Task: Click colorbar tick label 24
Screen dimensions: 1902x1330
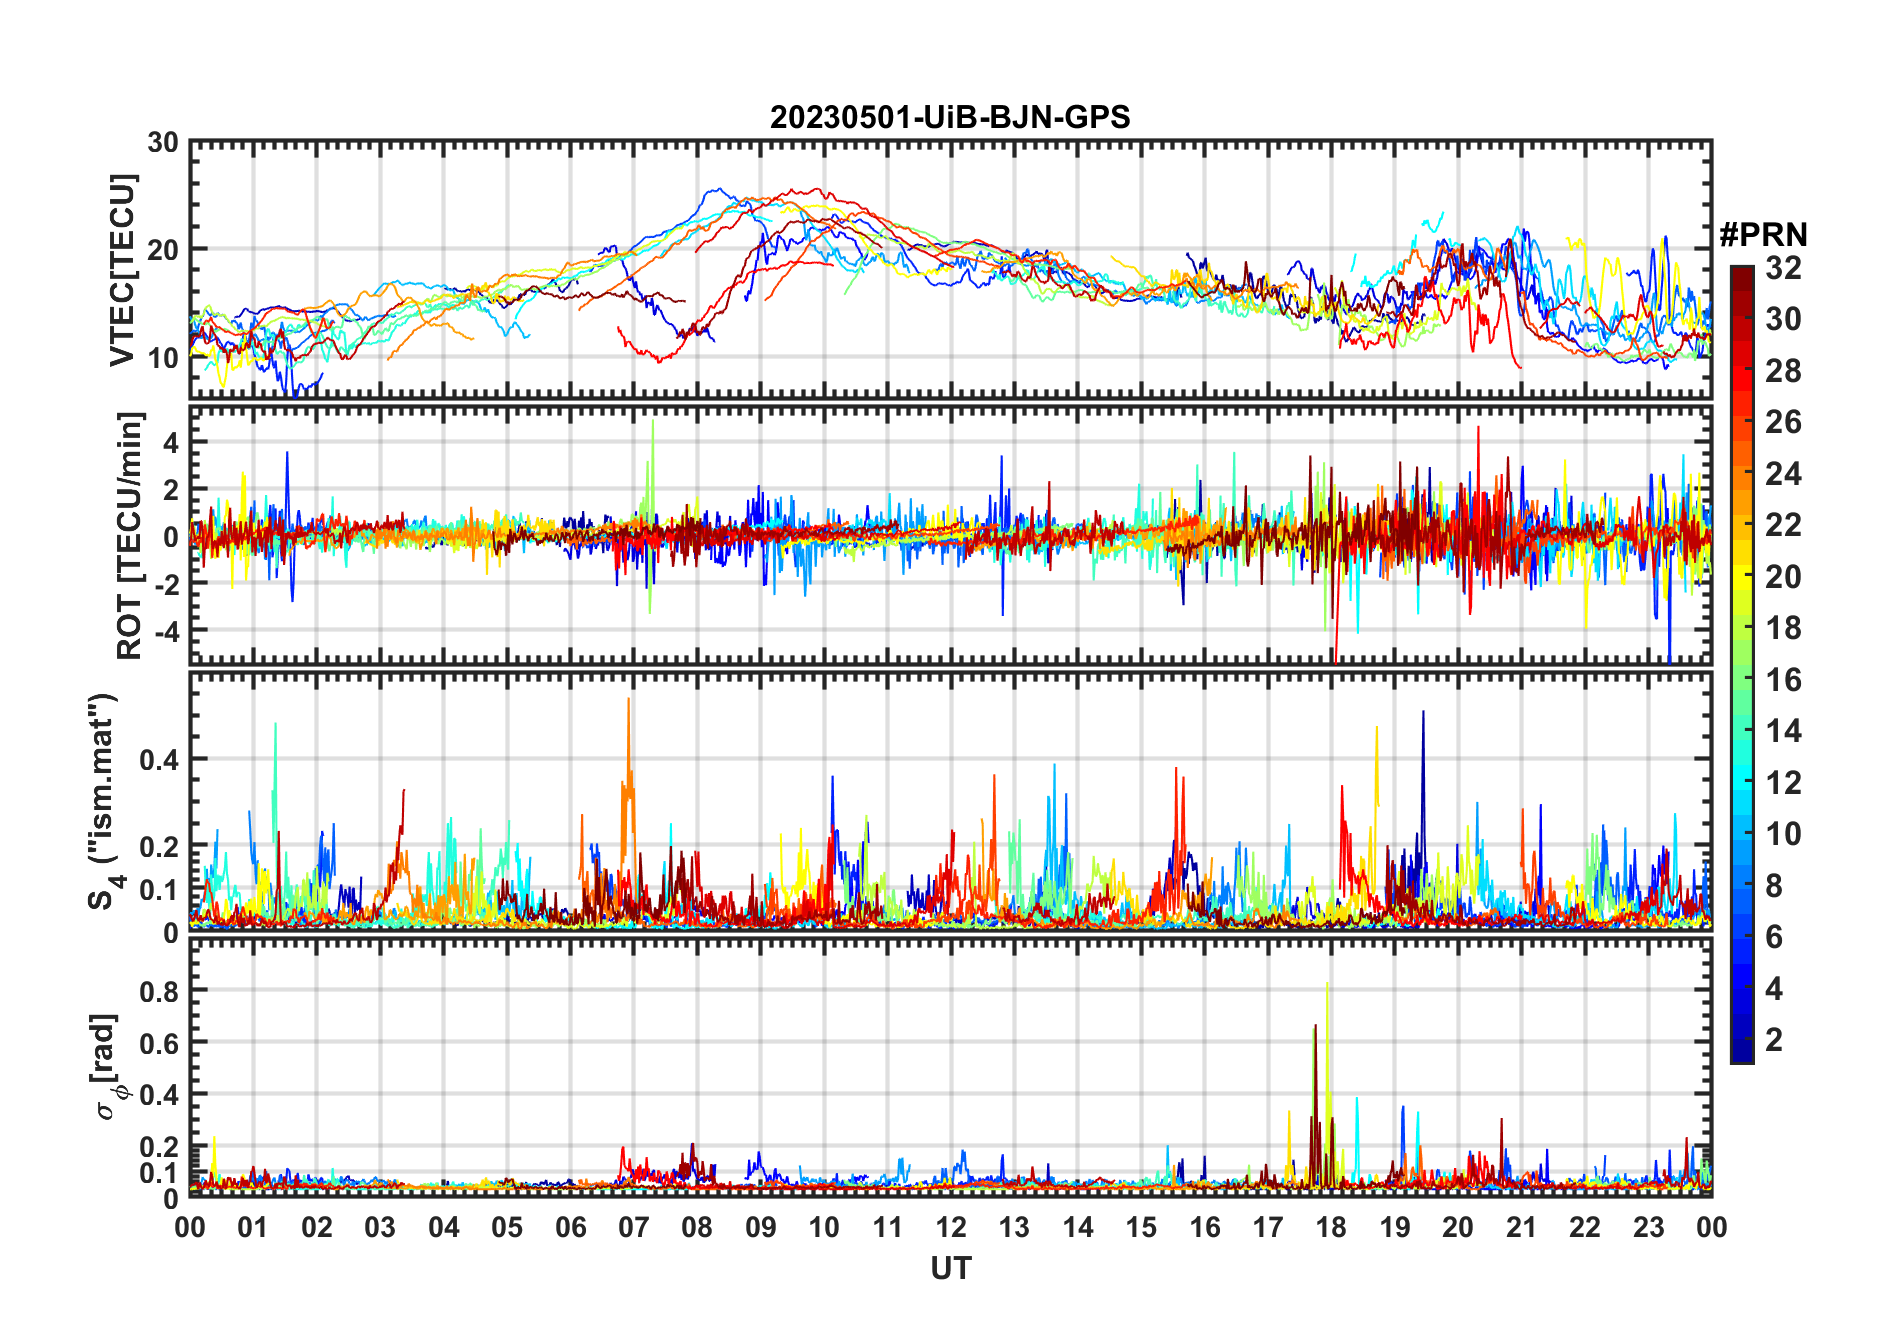Action: pos(1783,473)
